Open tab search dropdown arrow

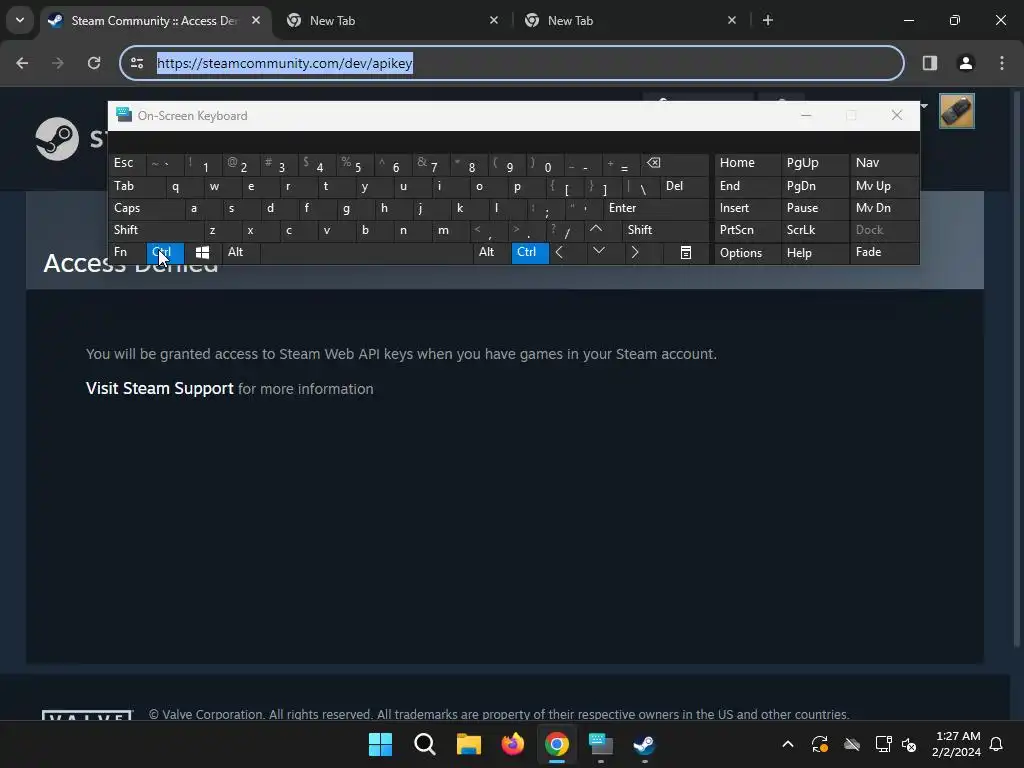click(20, 20)
